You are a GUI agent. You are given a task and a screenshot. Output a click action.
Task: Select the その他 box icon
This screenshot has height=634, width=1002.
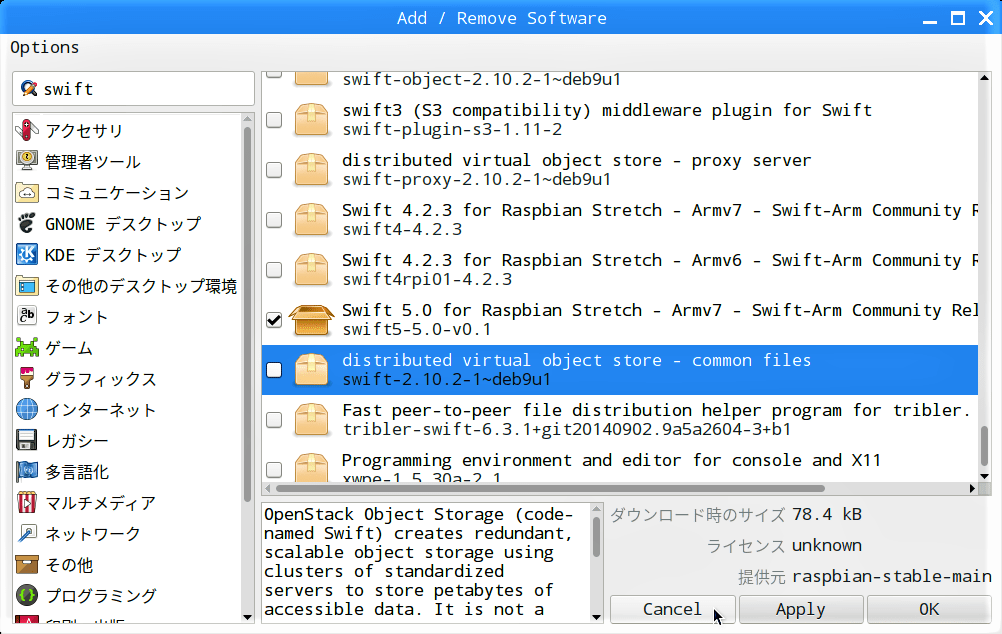click(x=27, y=564)
